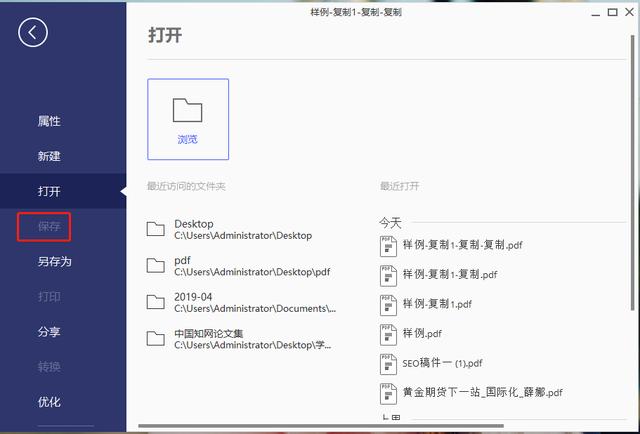This screenshot has width=640, height=434.
Task: Open recent file SEO稿件一 (1).pdf
Action: coord(442,363)
